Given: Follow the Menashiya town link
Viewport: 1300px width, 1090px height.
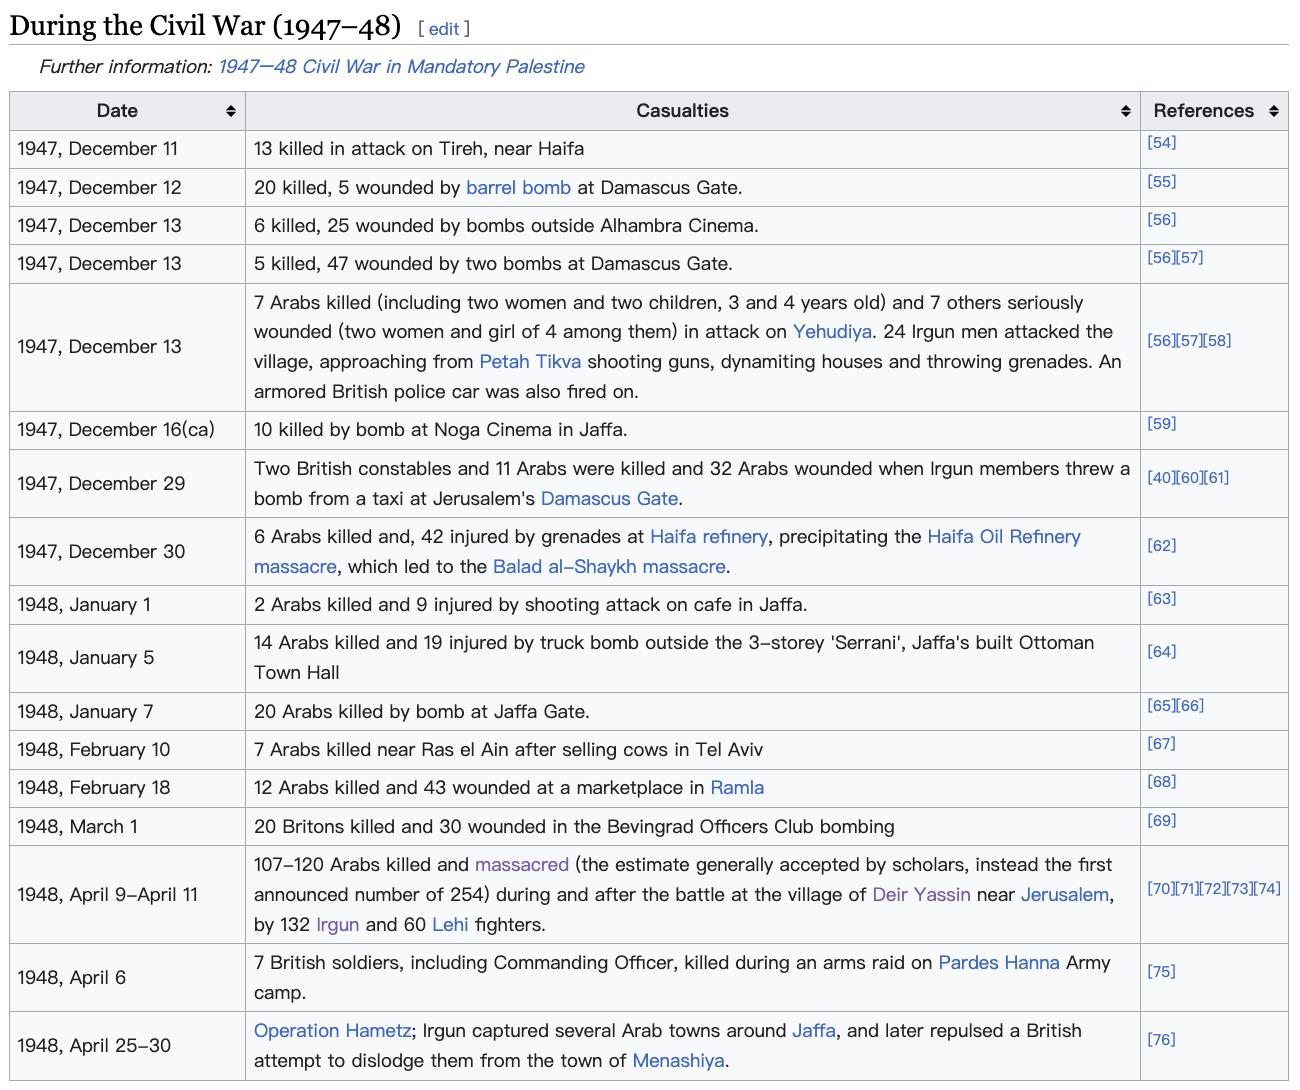Looking at the screenshot, I should tap(678, 1060).
